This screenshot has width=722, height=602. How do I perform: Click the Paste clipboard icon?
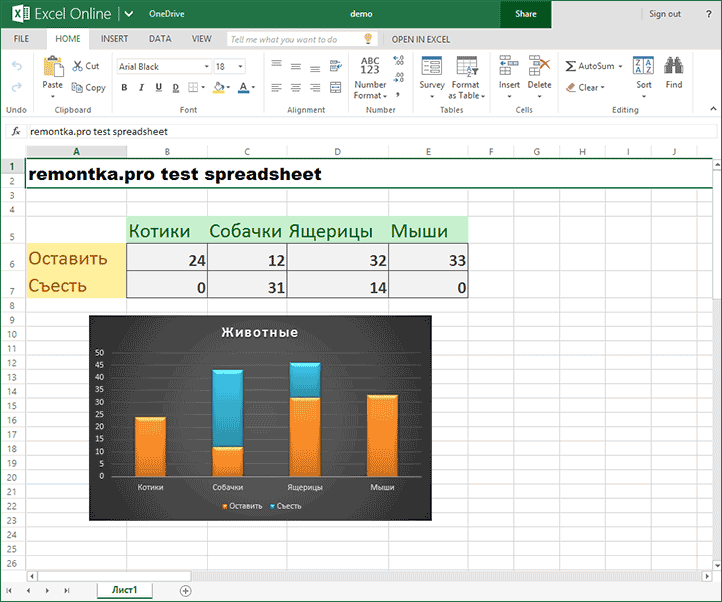click(53, 66)
